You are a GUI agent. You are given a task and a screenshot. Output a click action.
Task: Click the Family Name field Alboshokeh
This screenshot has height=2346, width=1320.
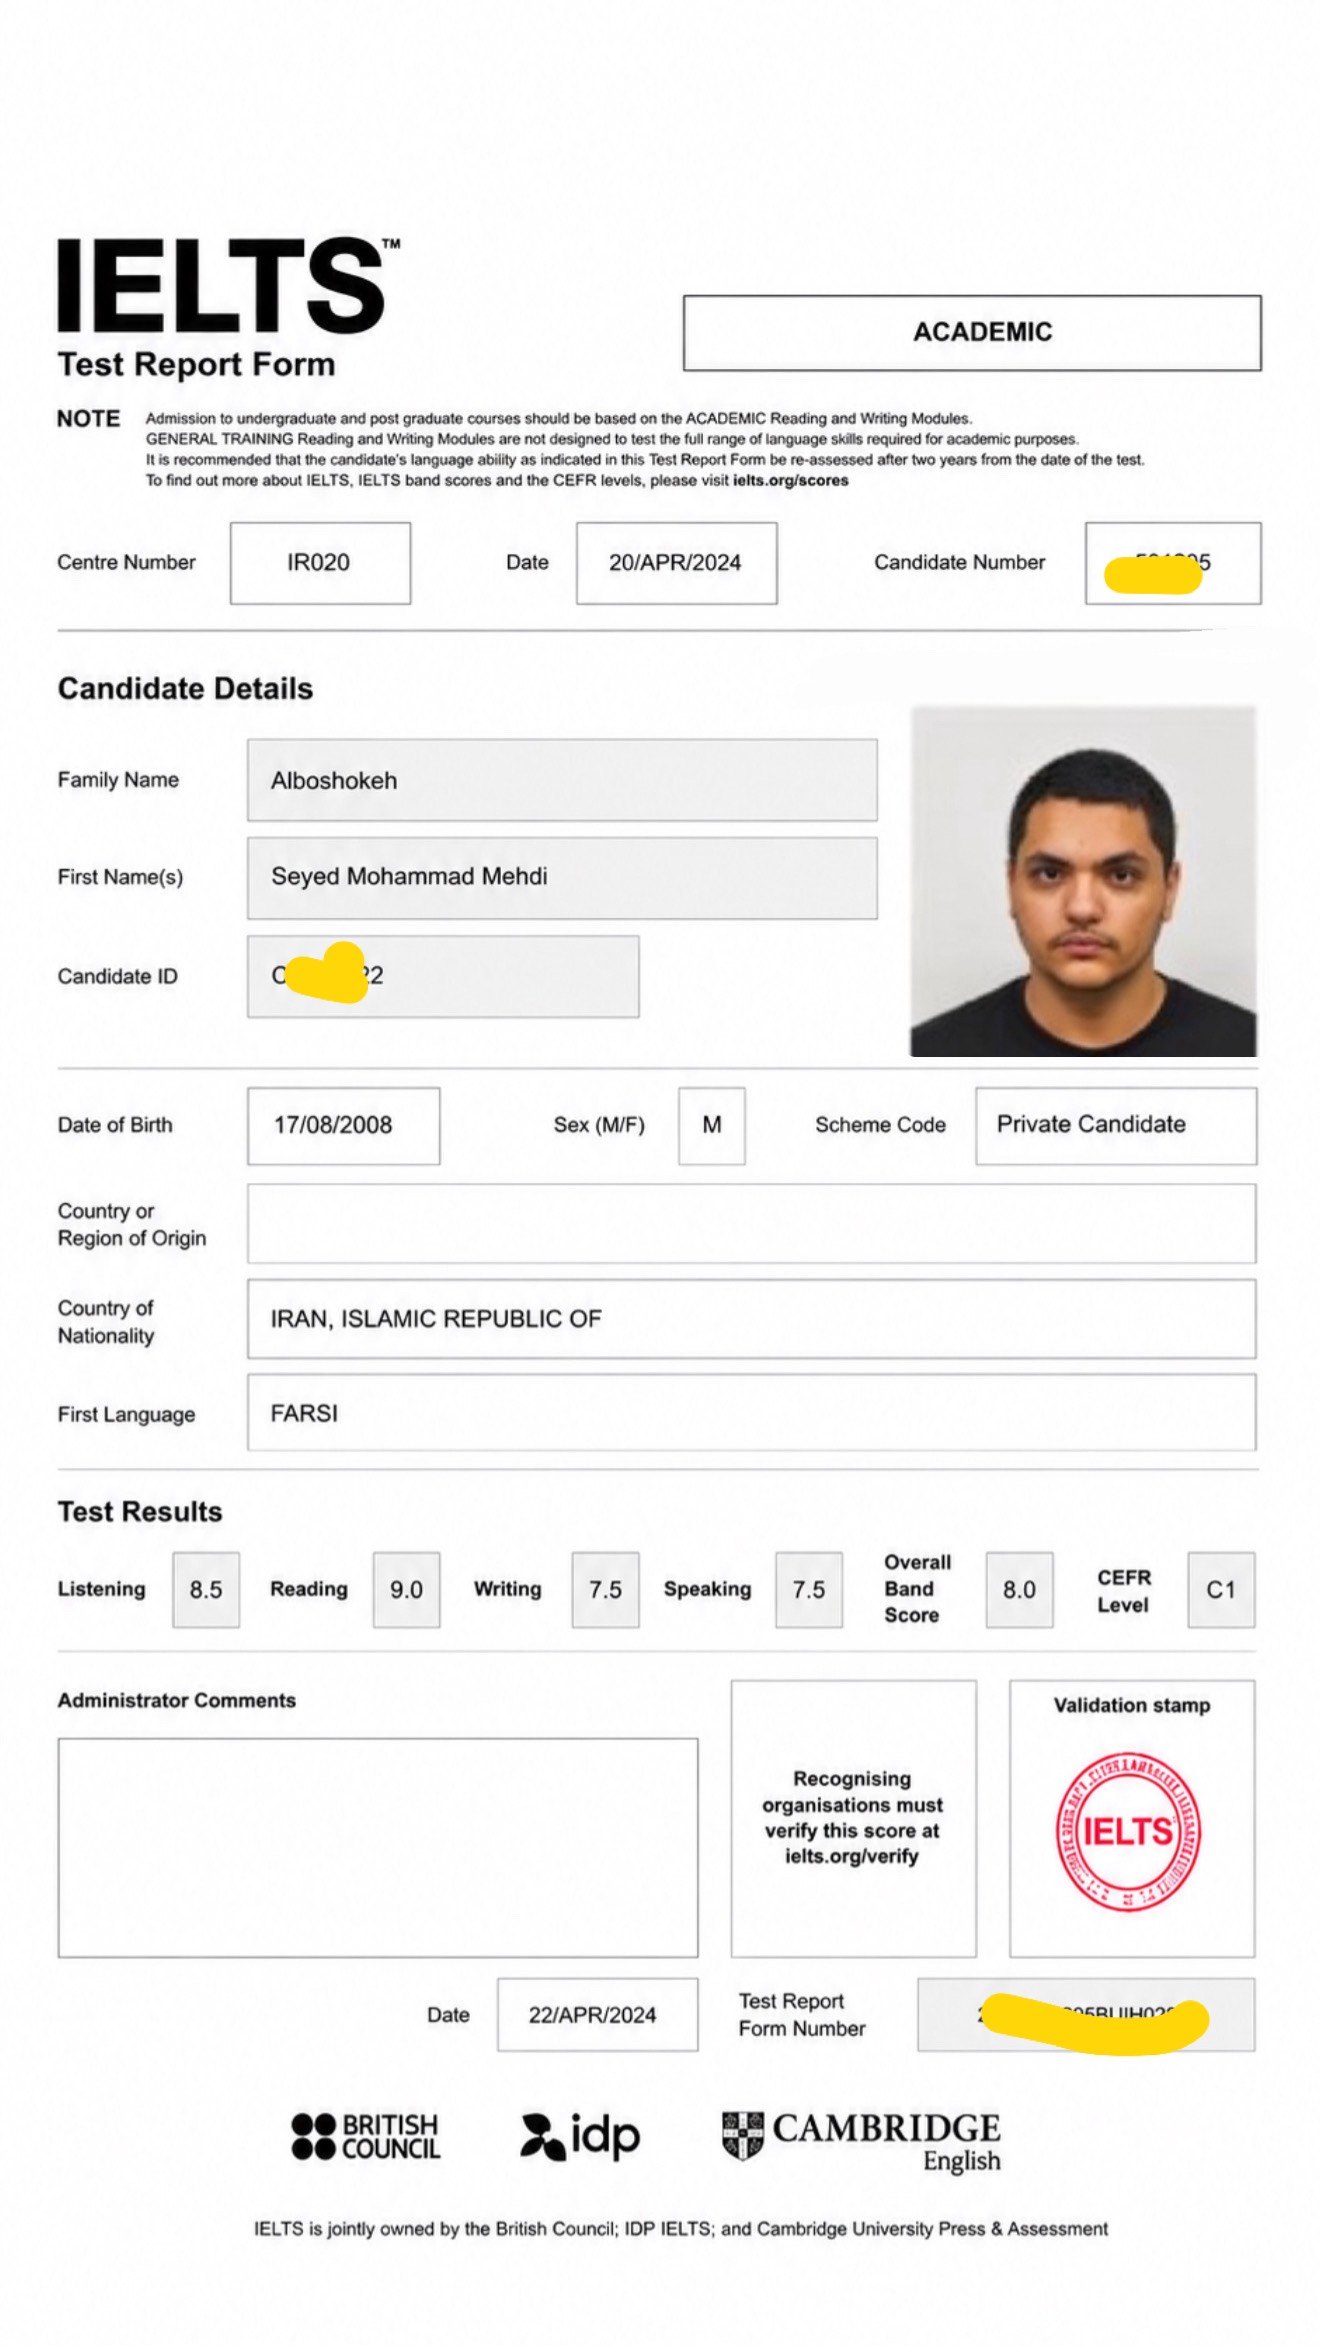562,780
